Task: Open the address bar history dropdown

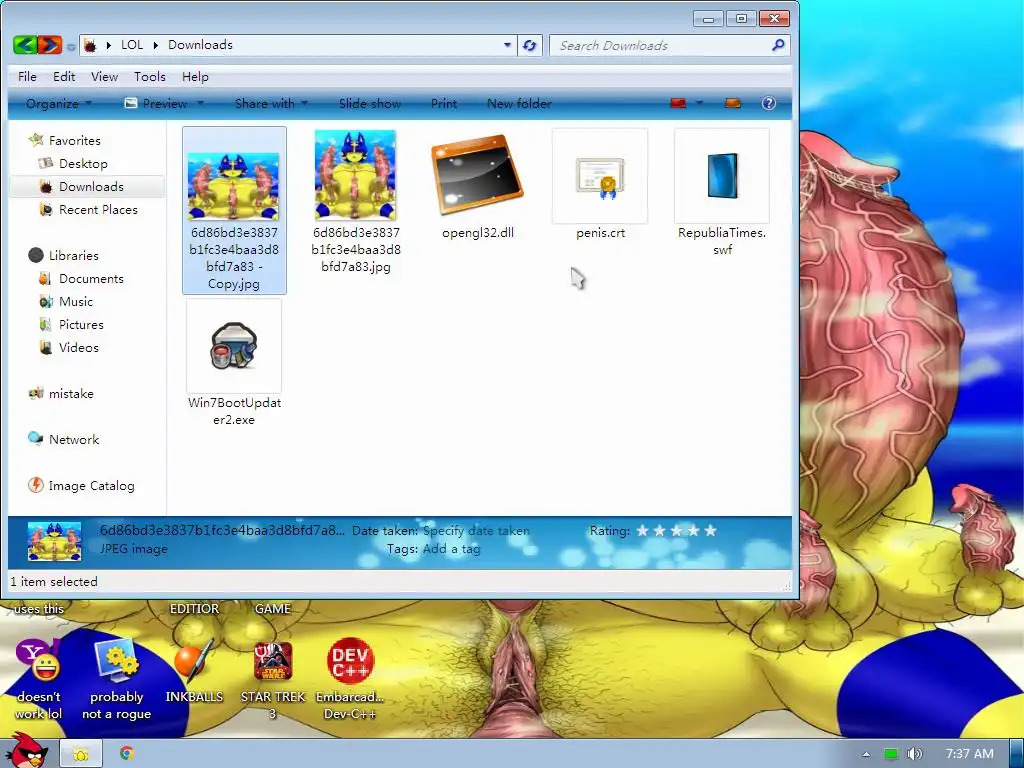Action: [507, 45]
